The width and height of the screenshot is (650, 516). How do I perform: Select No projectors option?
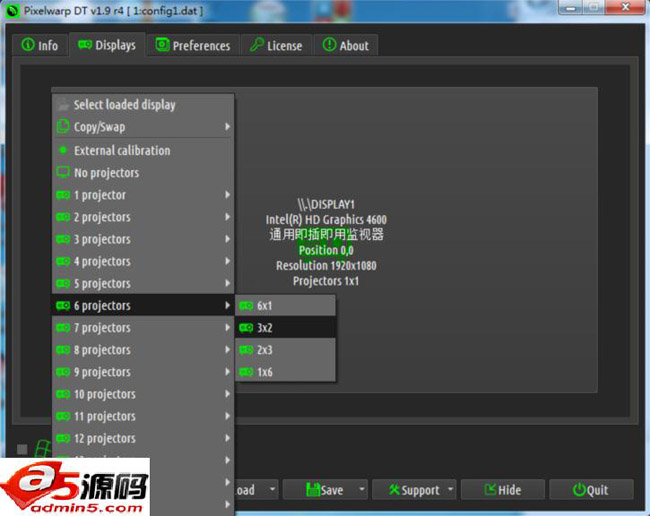[x=143, y=172]
